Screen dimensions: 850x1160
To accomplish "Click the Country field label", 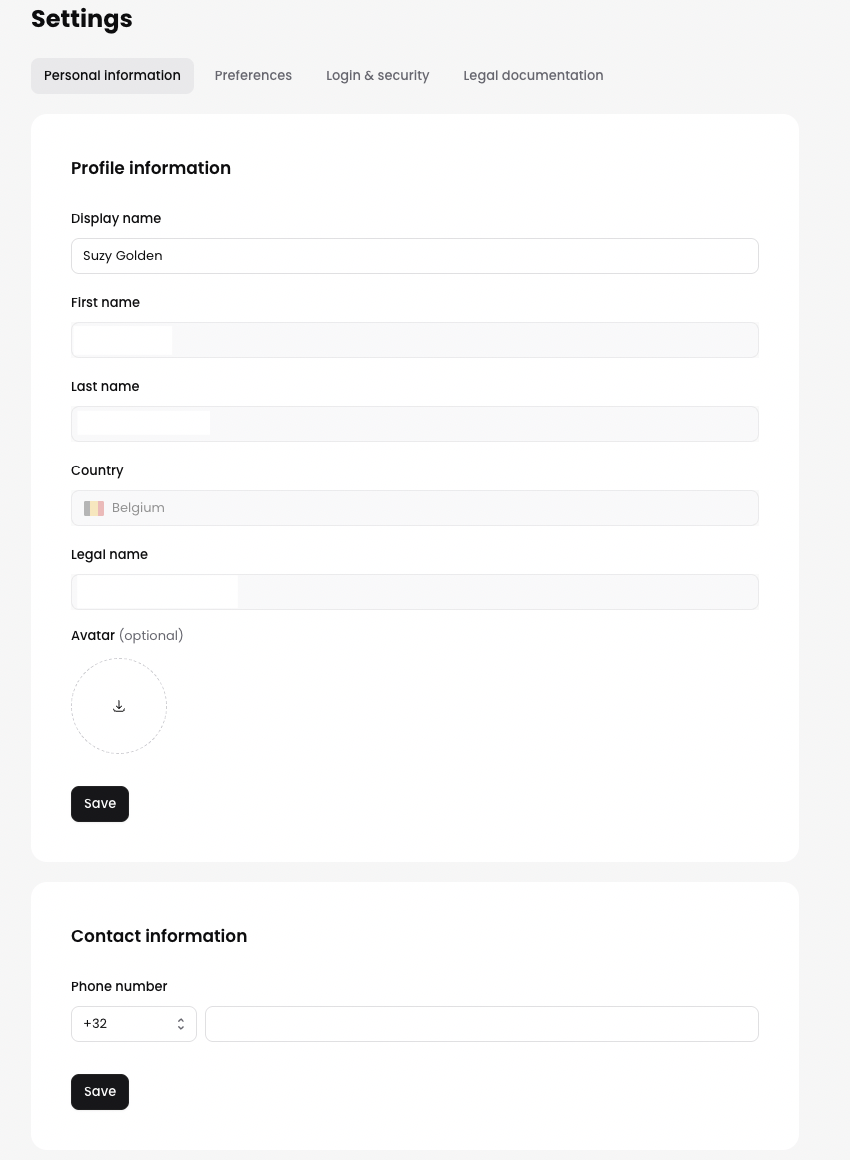I will (x=97, y=471).
